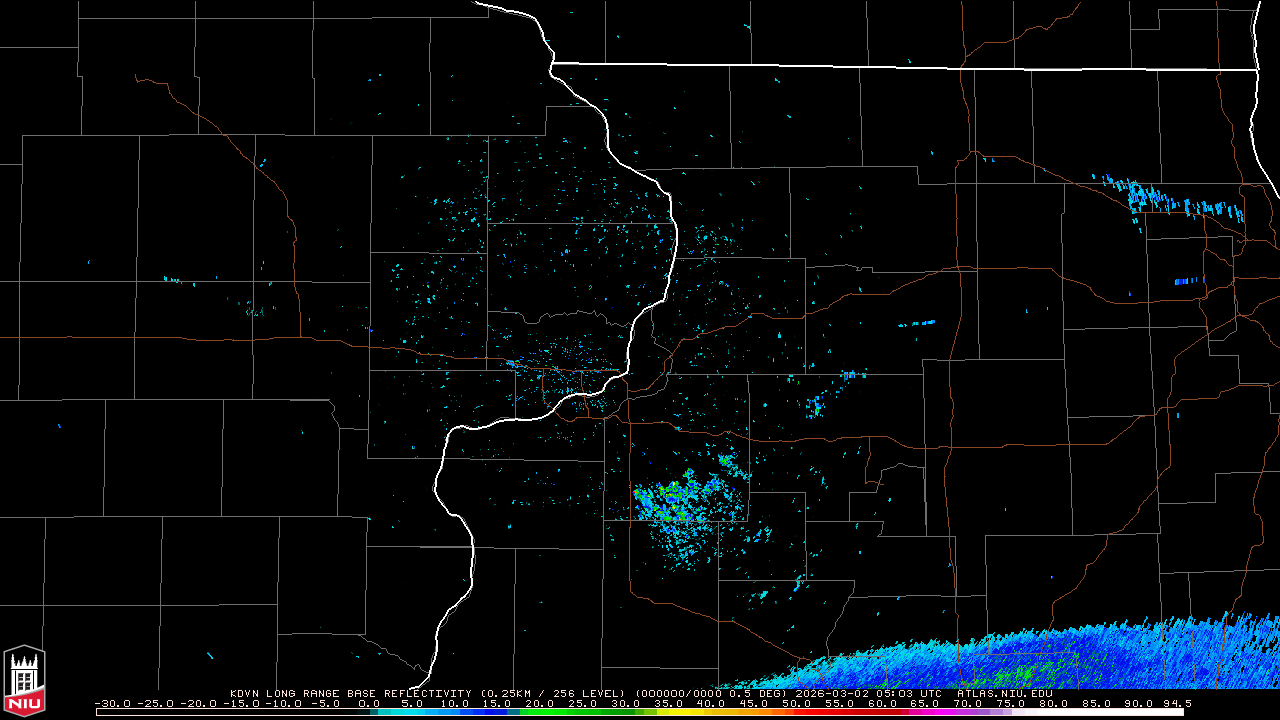
Task: Click the NIU logo in the corner
Action: click(24, 681)
